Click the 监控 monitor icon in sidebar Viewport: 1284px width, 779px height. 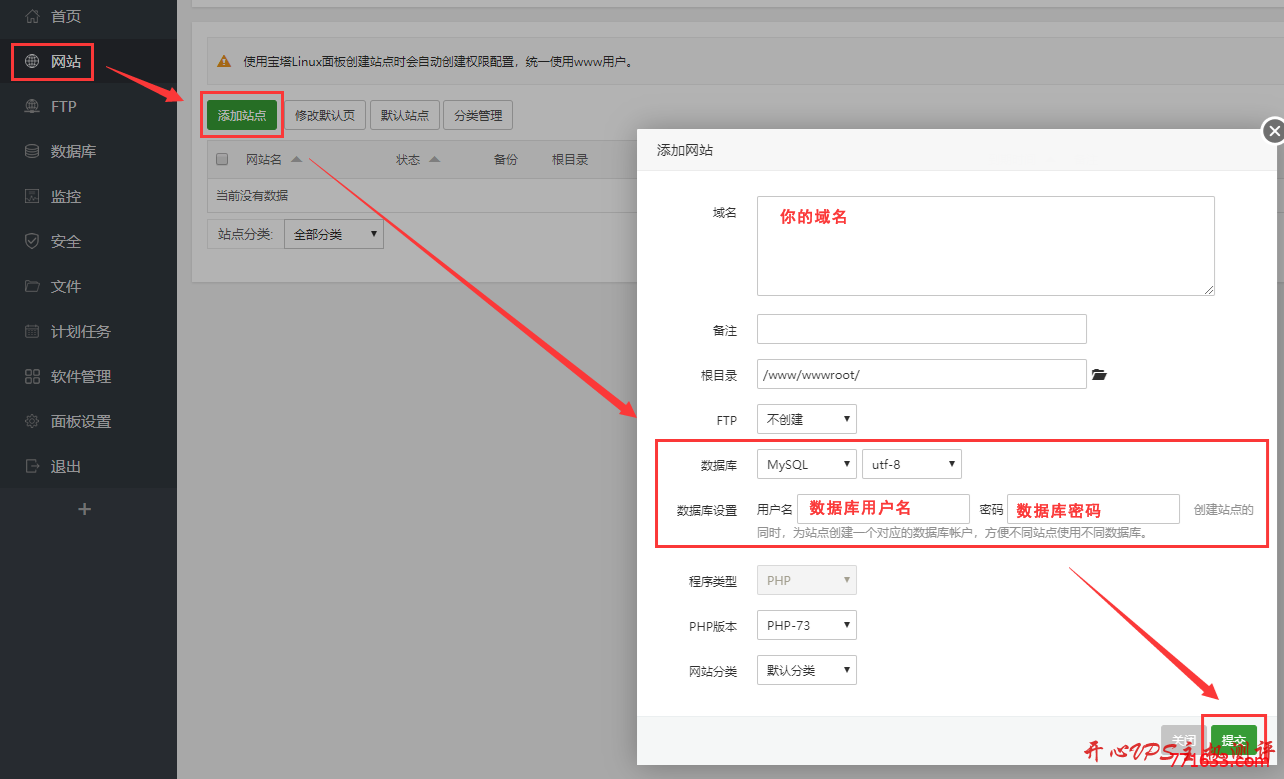pos(32,197)
